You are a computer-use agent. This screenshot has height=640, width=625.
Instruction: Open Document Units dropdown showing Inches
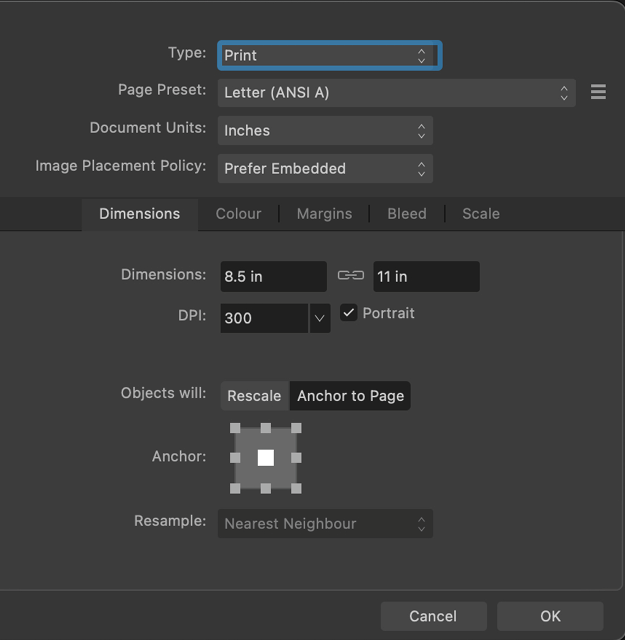325,131
